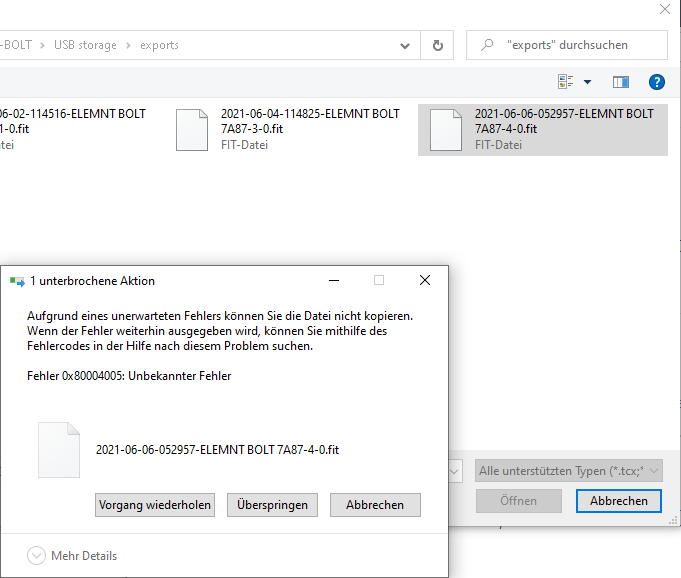Select 'exports' in the breadcrumb path
The width and height of the screenshot is (681, 578).
[159, 45]
